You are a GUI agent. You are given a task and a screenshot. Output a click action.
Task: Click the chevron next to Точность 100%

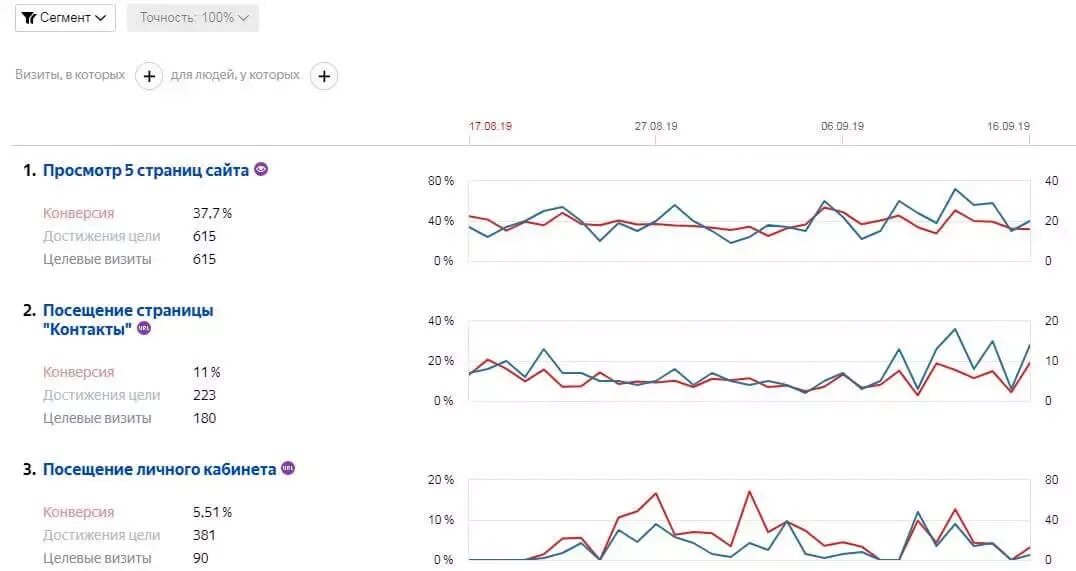pyautogui.click(x=244, y=18)
